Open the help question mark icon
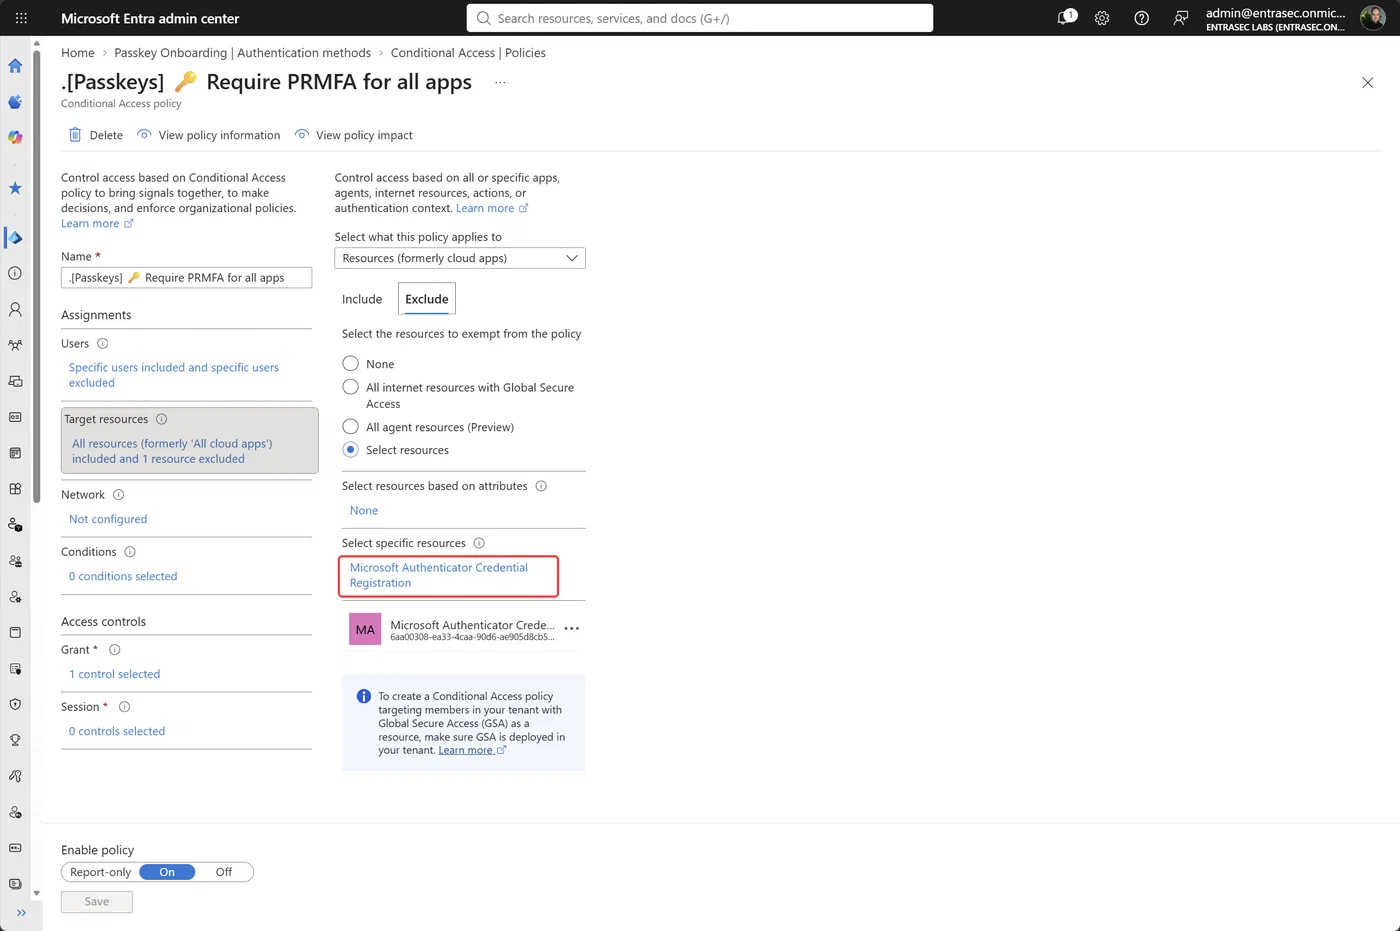The width and height of the screenshot is (1400, 931). point(1141,18)
